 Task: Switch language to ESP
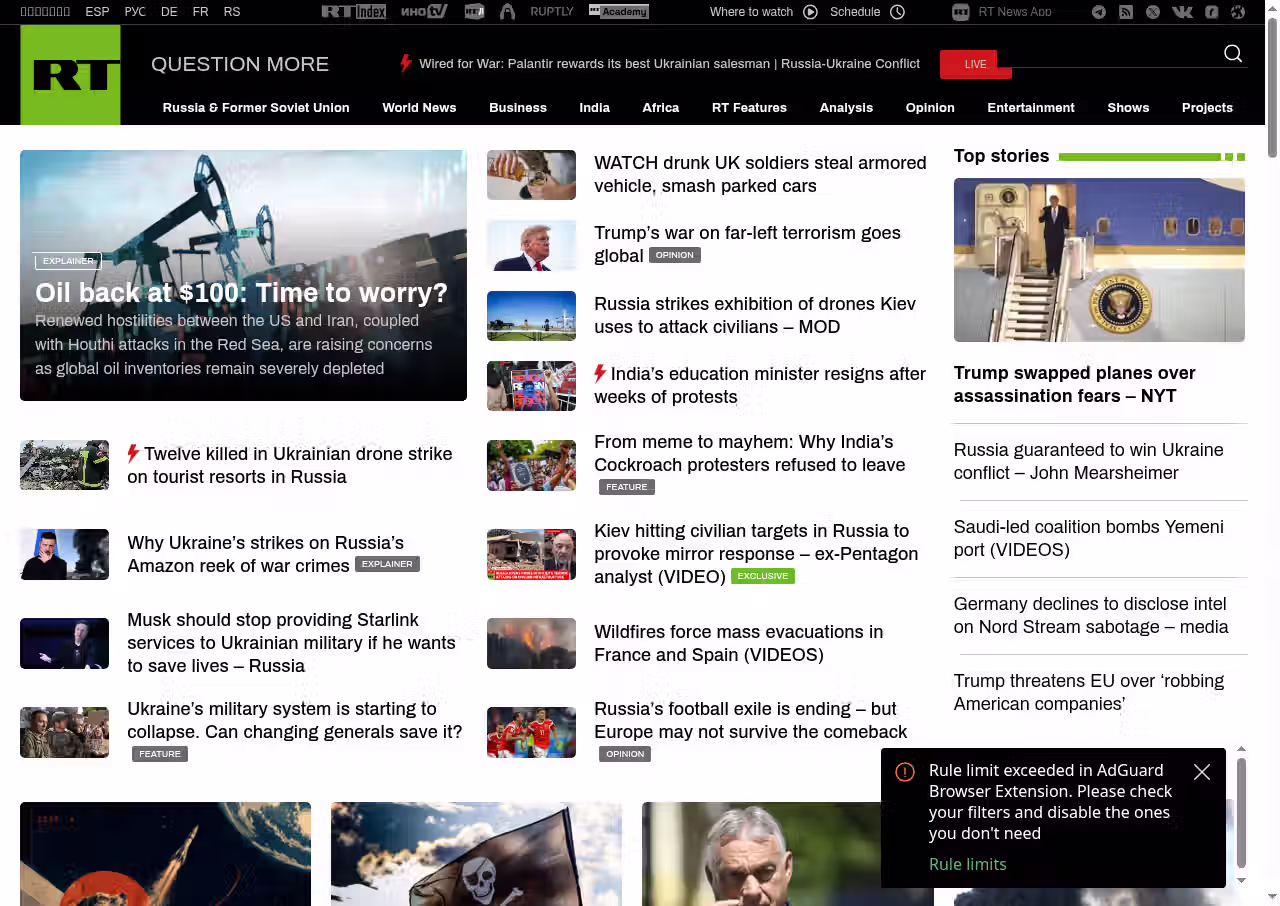coord(97,12)
